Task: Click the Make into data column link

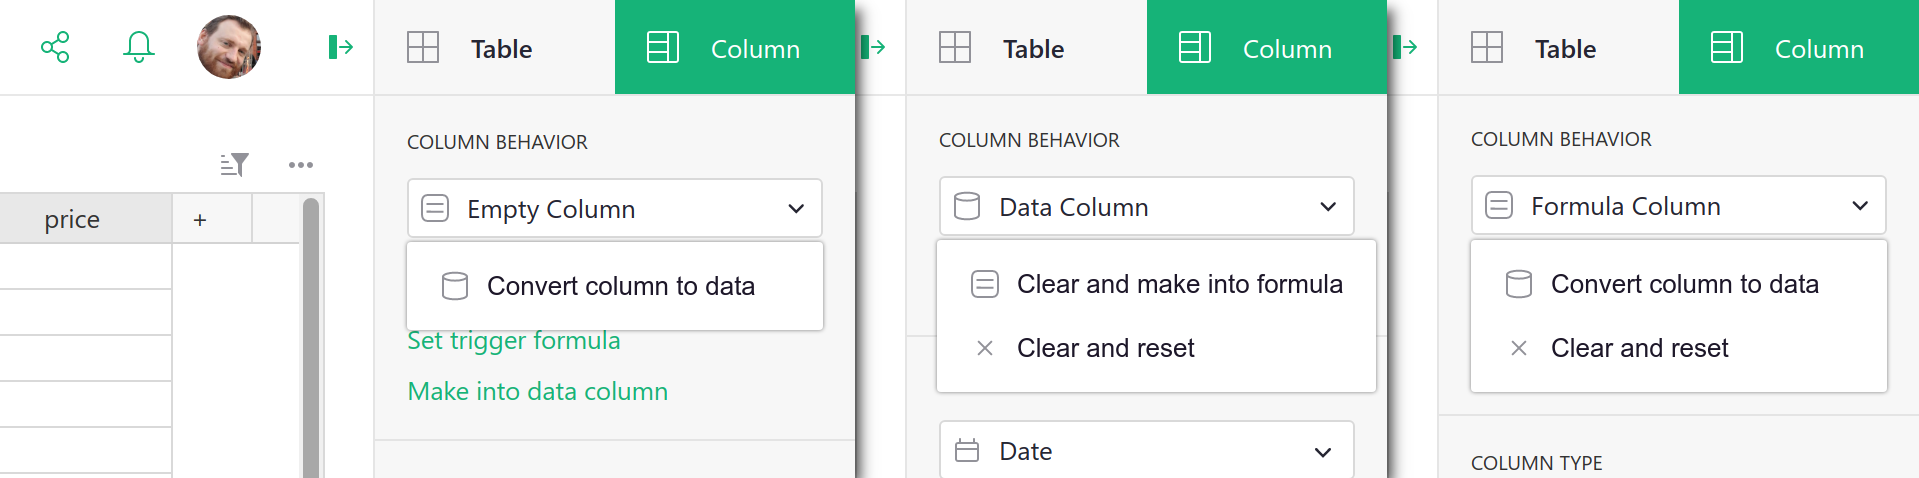Action: click(537, 392)
